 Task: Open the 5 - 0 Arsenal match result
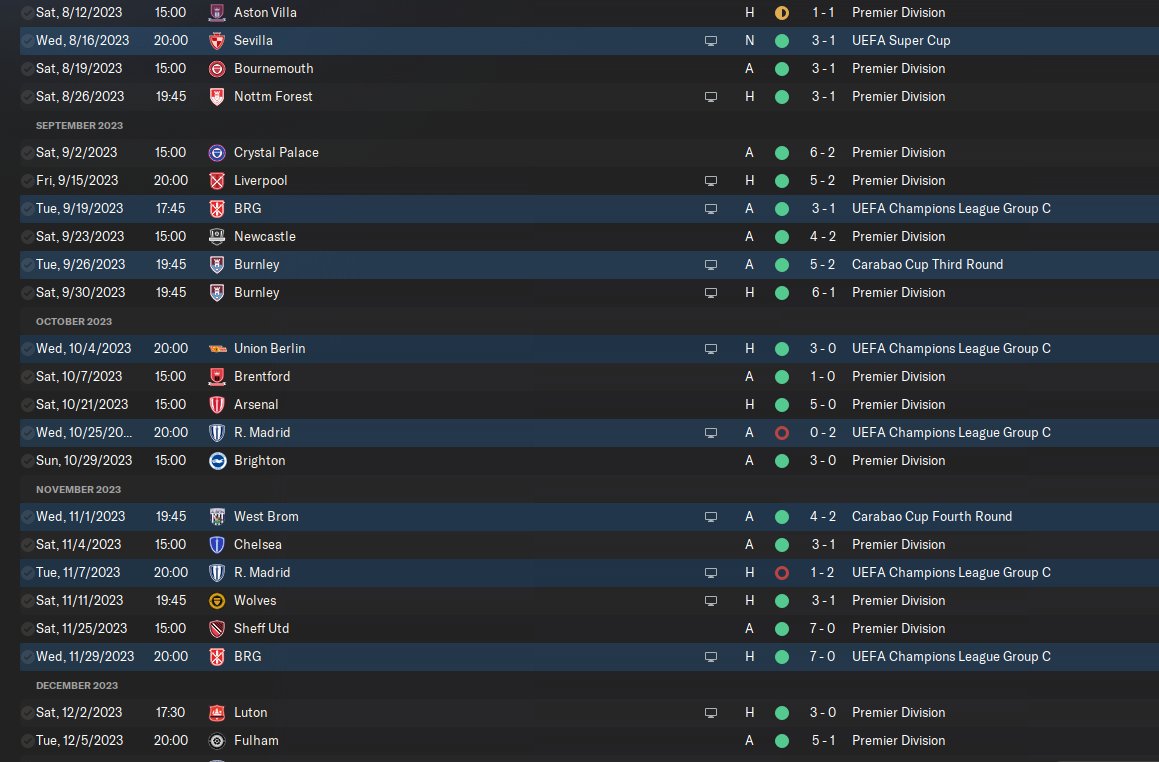[822, 404]
